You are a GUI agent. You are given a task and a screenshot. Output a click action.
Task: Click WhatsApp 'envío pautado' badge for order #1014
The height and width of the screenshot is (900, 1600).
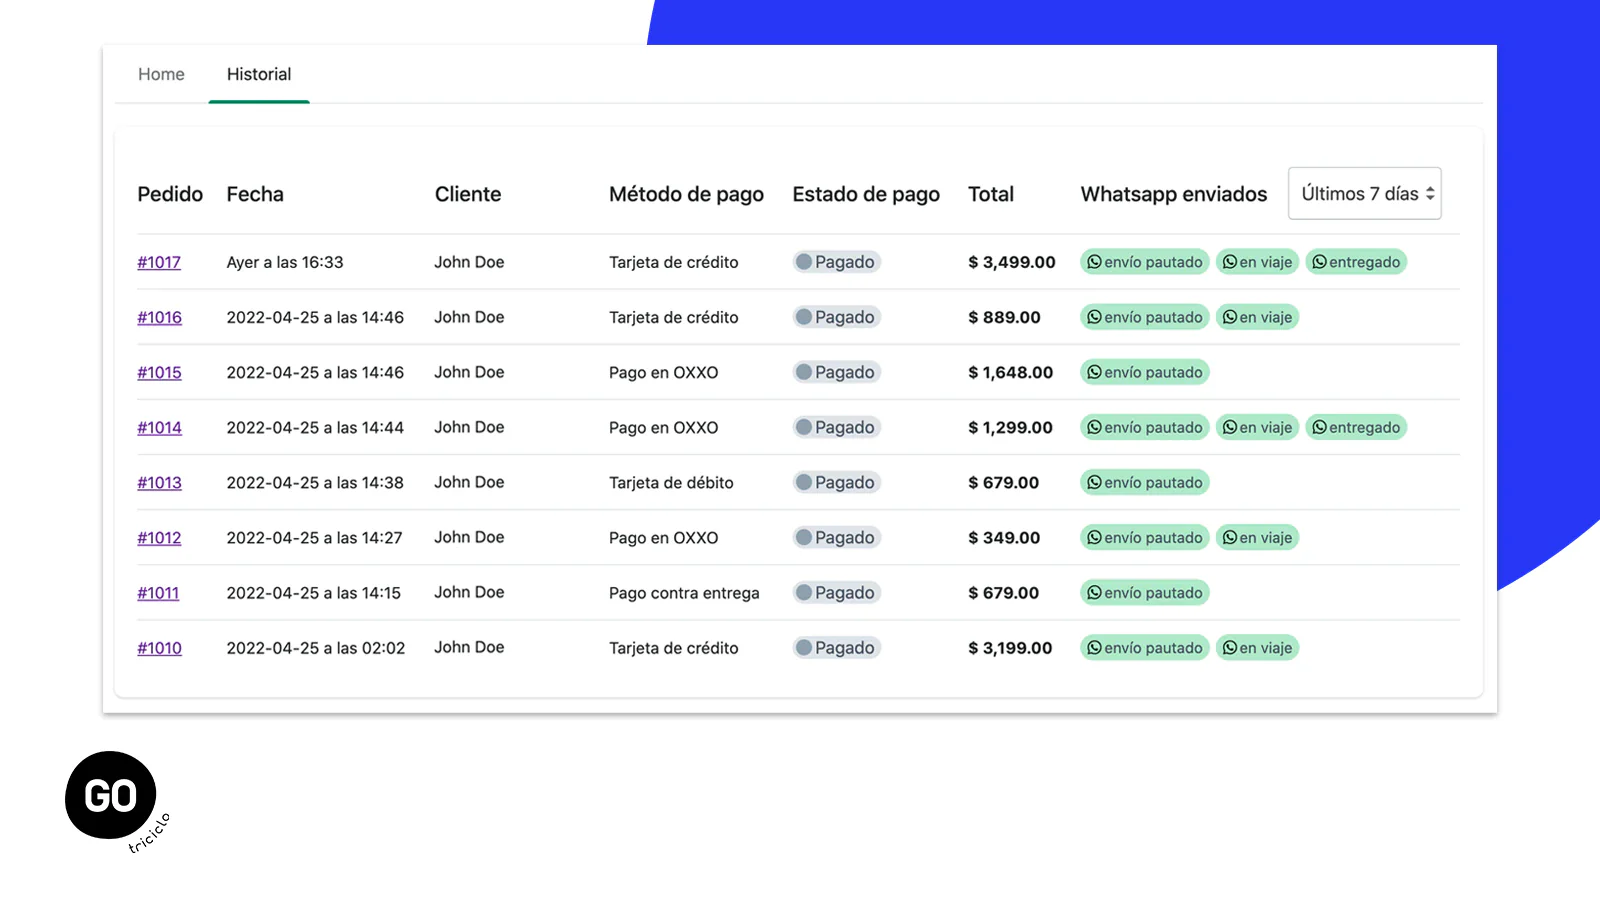(1145, 427)
